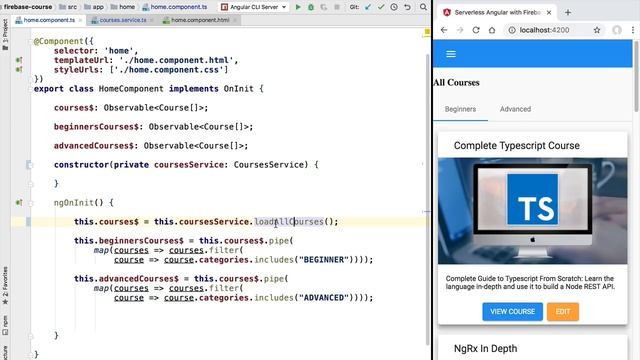Screen dimensions: 640x360
Task: Open the hamburger menu in app toolbar
Action: click(x=451, y=54)
